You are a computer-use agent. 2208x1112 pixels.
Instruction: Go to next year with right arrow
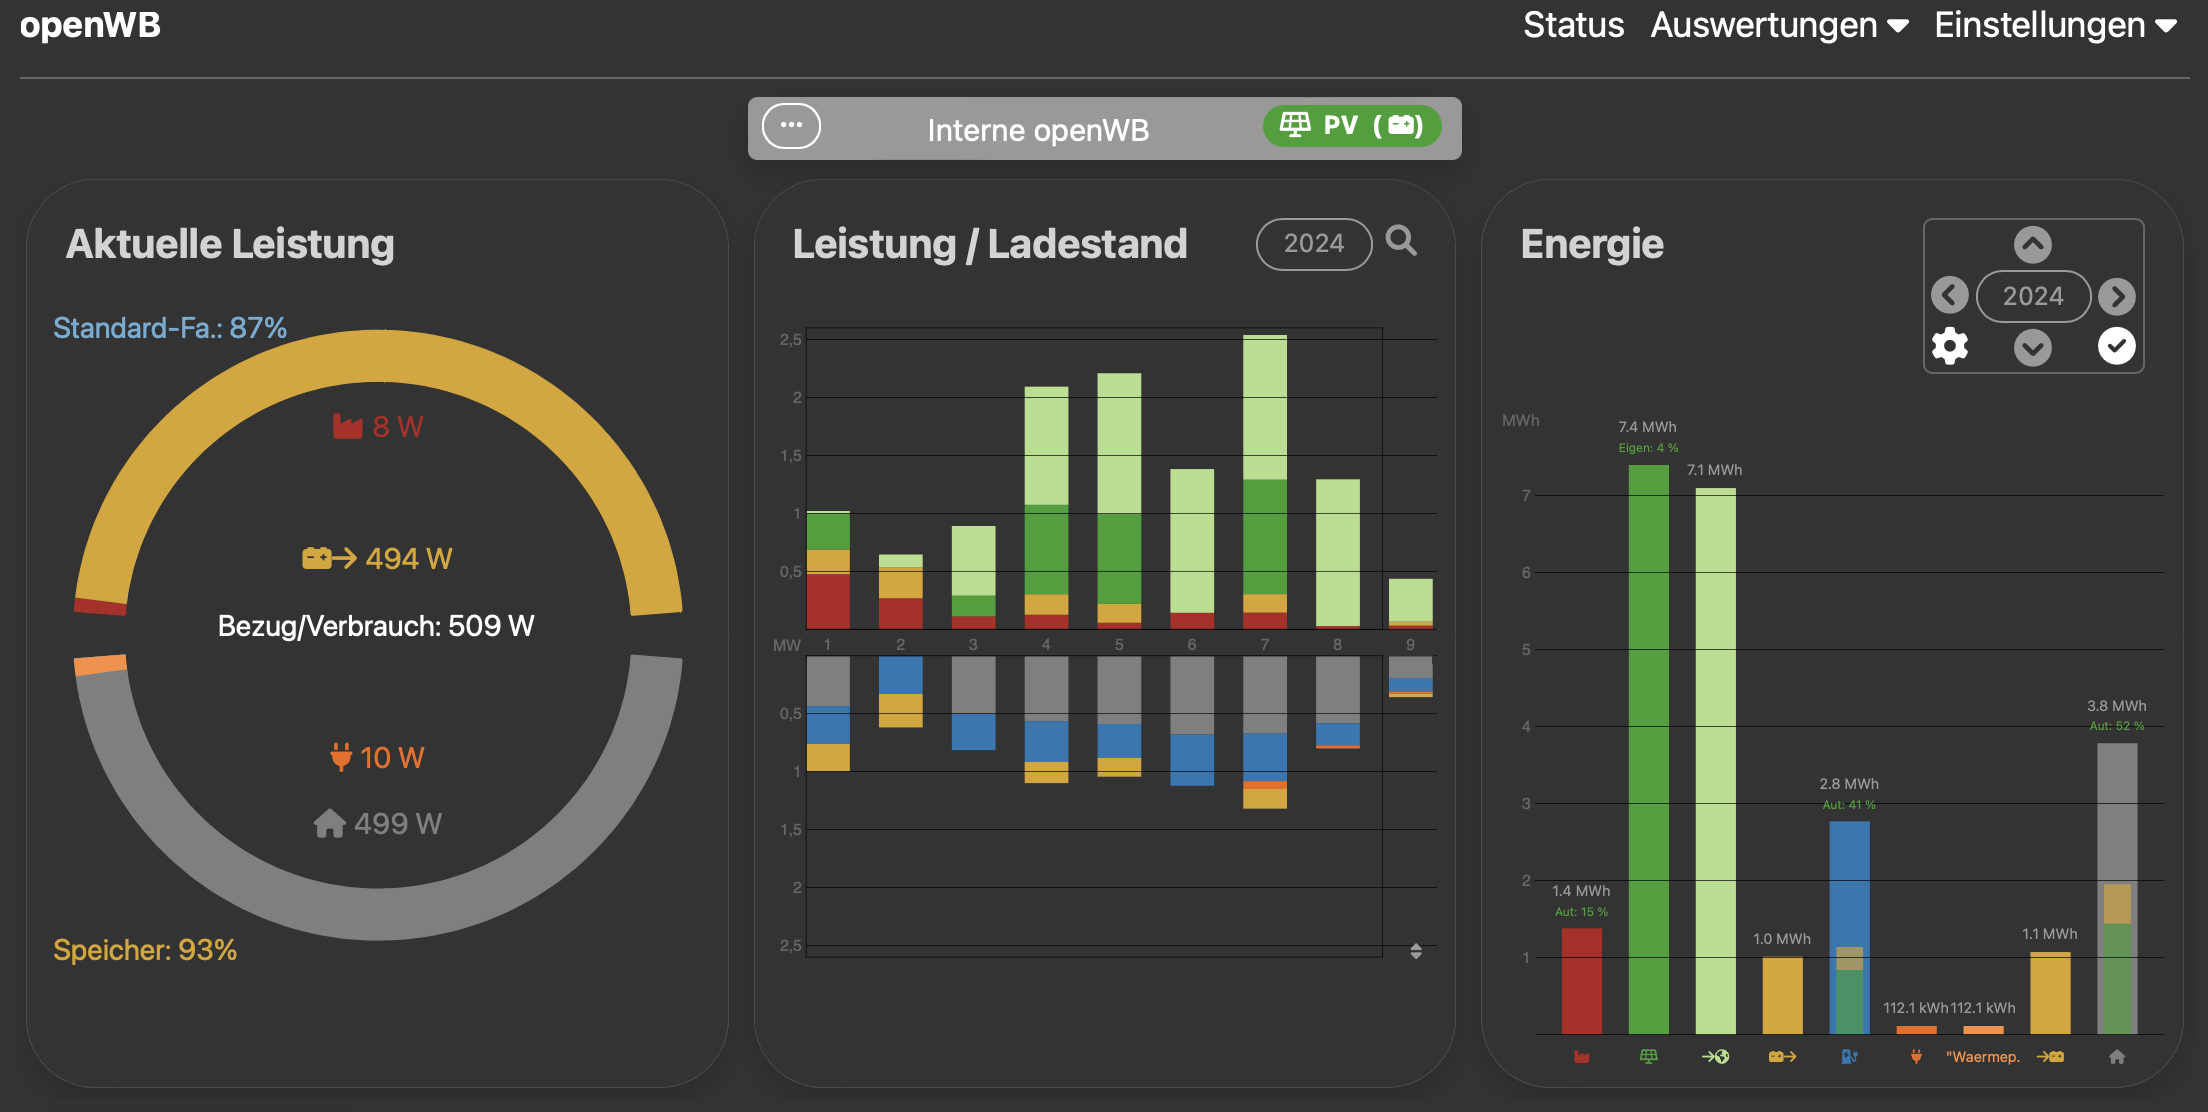pyautogui.click(x=2116, y=295)
